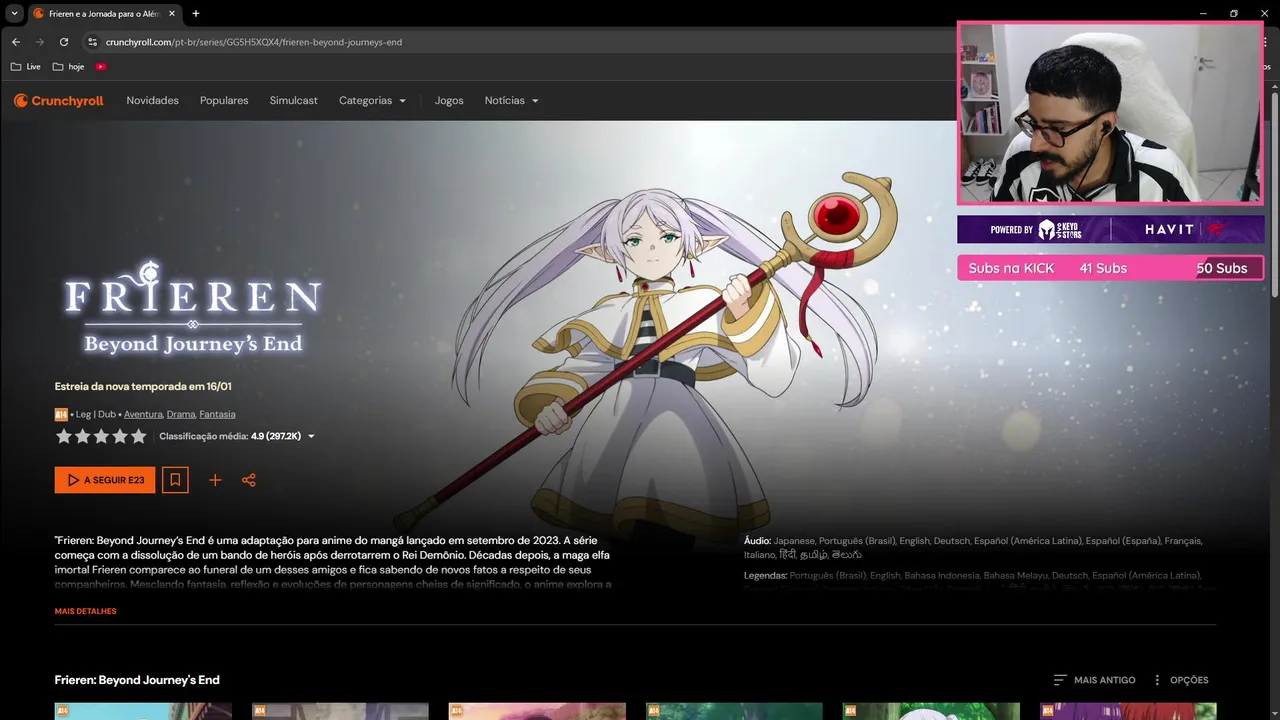
Task: Toggle the watchlist bookmark icon
Action: (175, 480)
